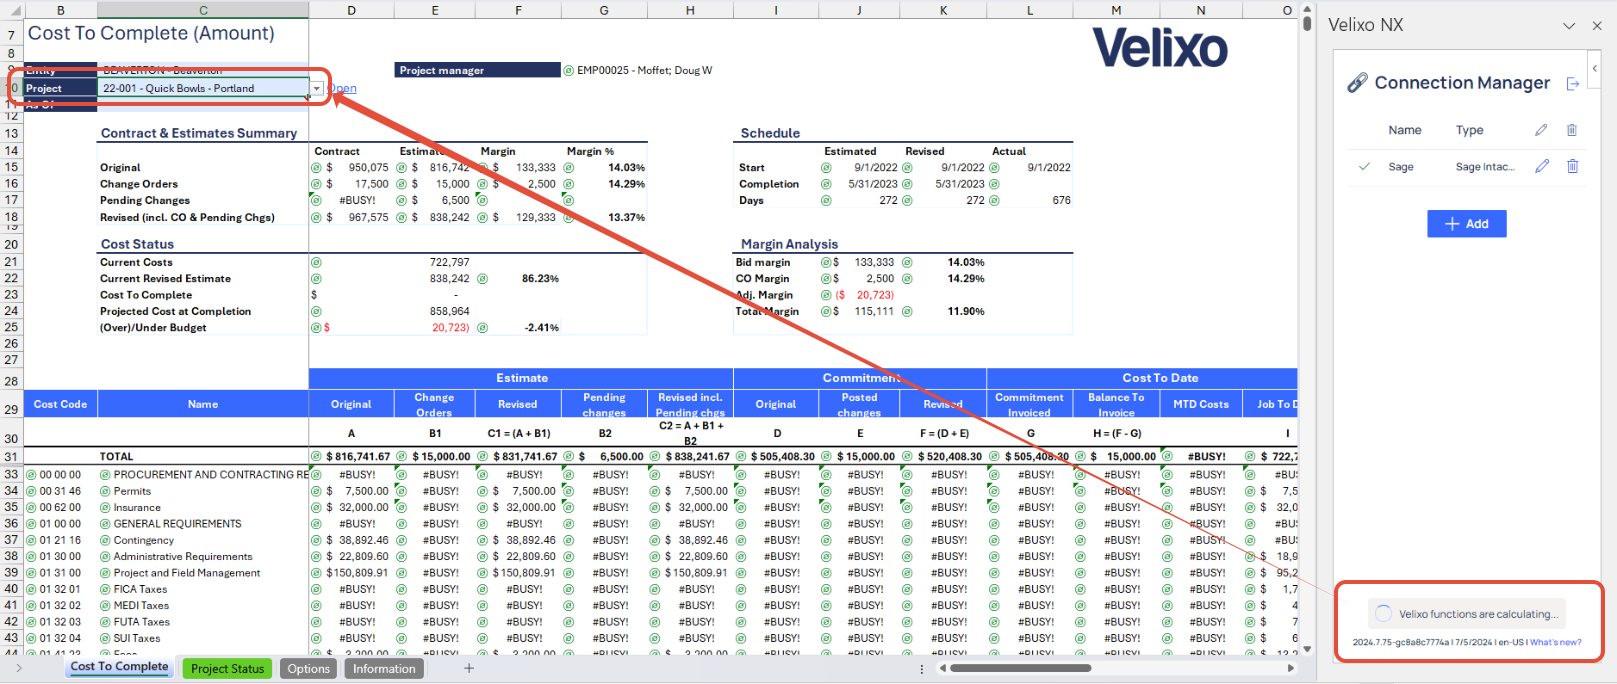
Task: Click the Administrative Requirements row name
Action: (x=183, y=557)
